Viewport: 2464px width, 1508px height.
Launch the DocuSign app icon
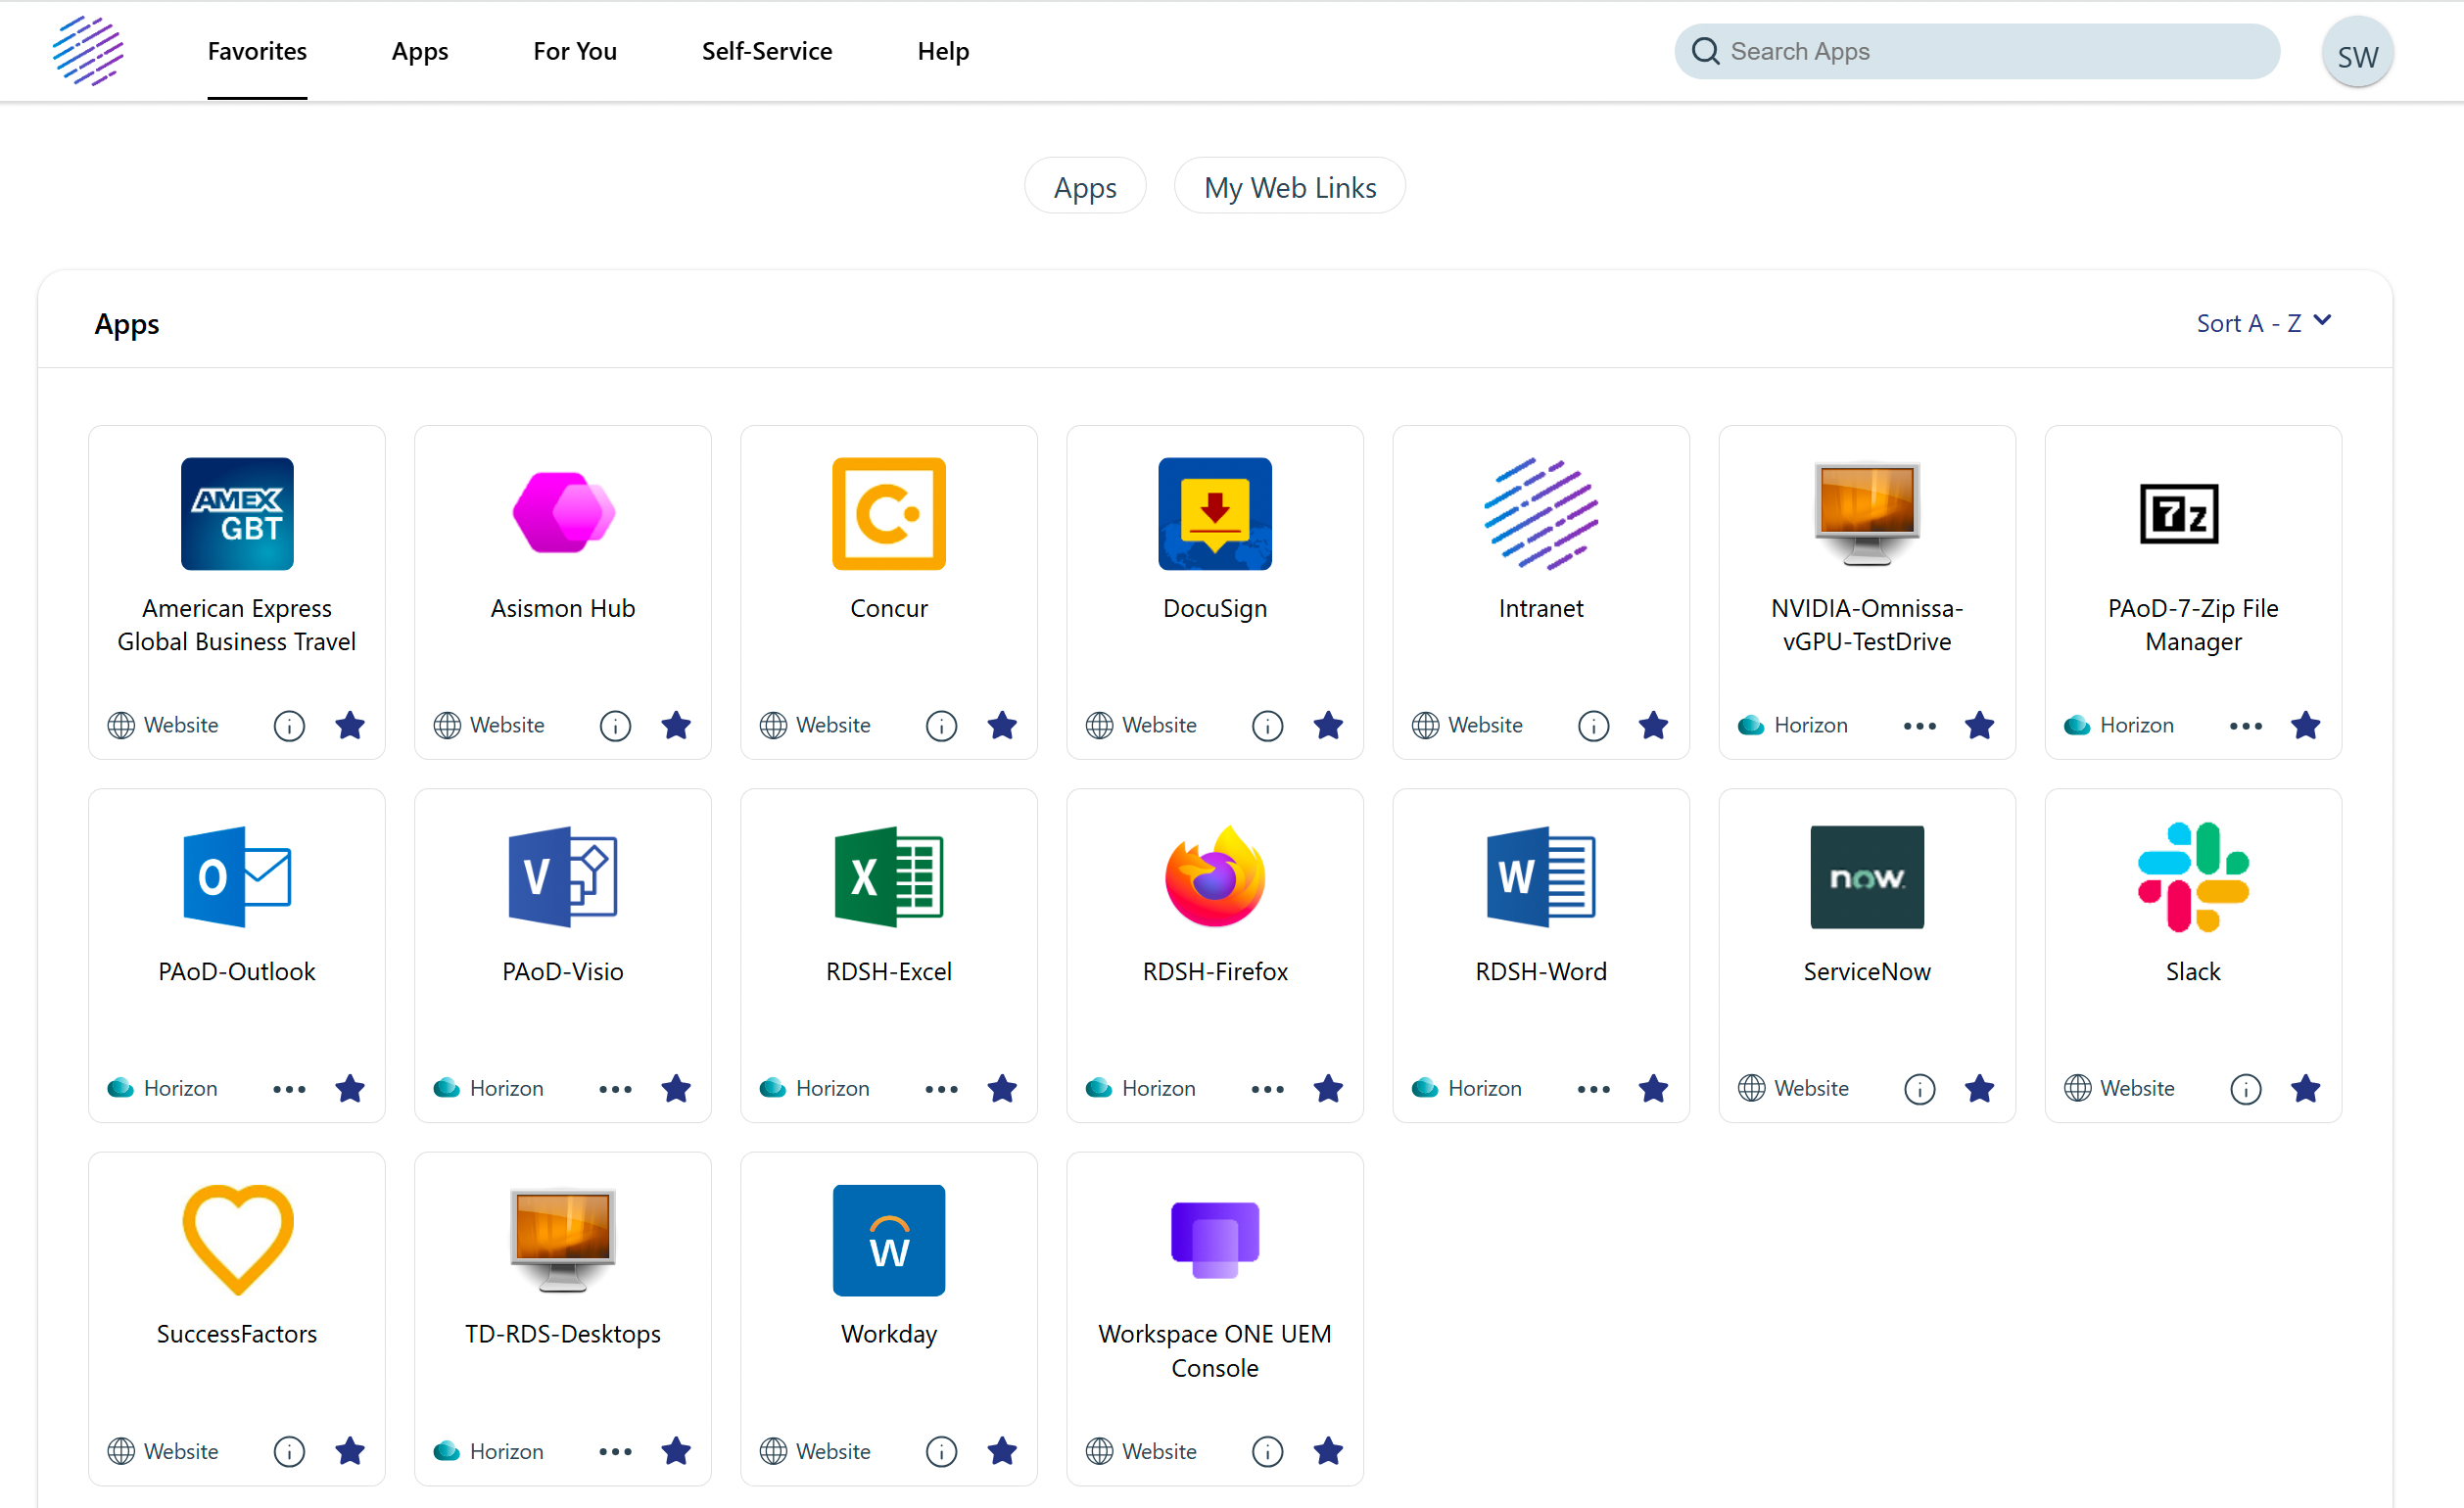[x=1214, y=514]
